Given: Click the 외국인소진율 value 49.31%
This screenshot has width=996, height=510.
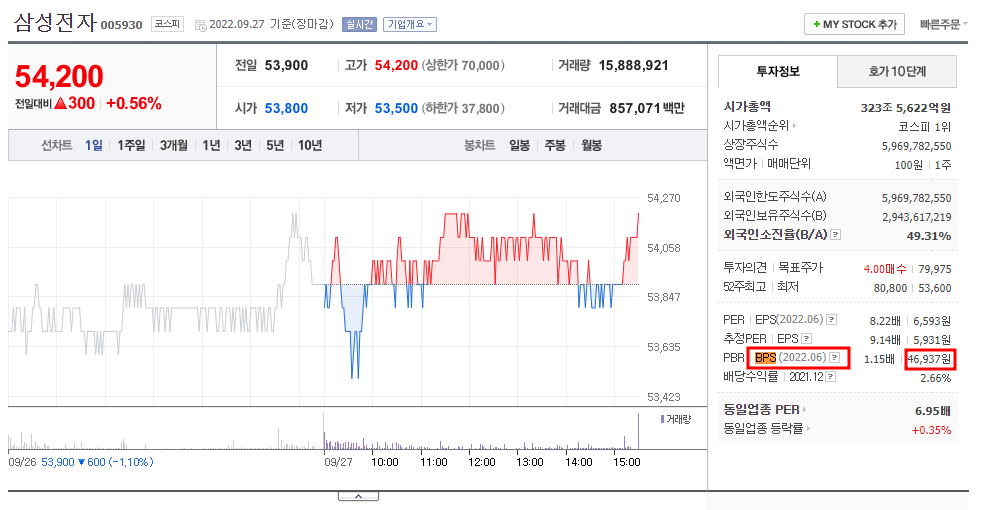Looking at the screenshot, I should (929, 236).
